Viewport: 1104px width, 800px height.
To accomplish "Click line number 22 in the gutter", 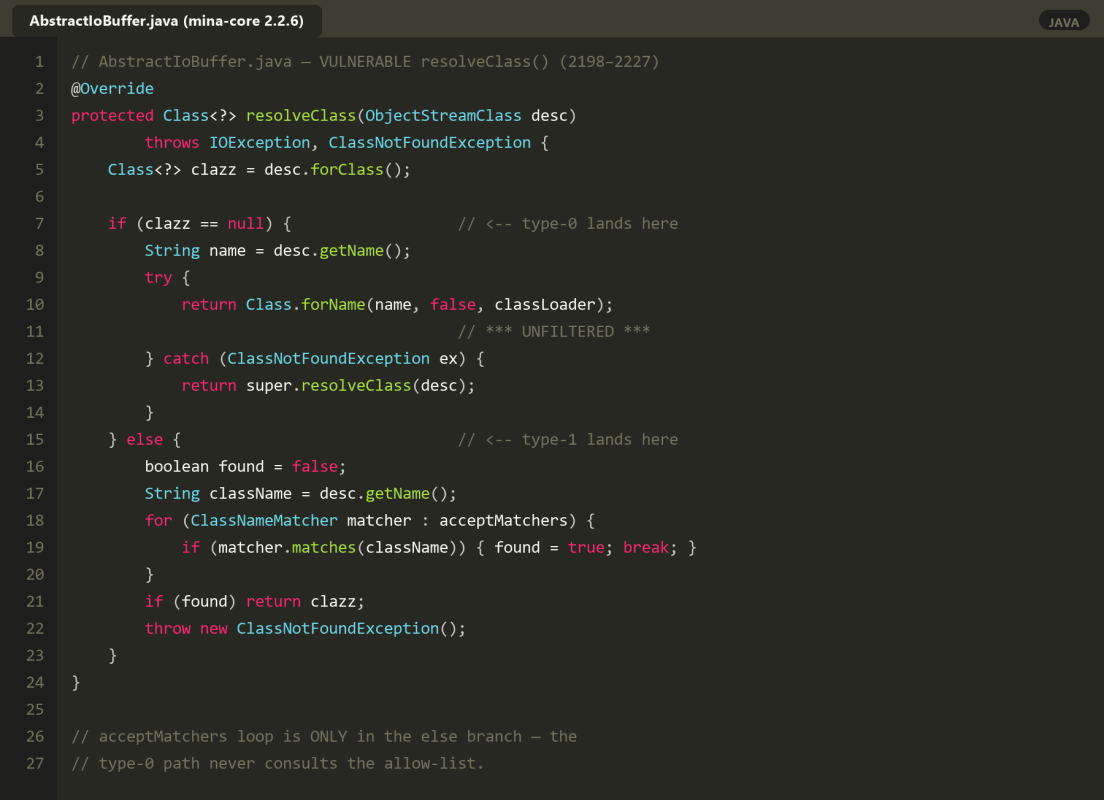I will point(34,629).
